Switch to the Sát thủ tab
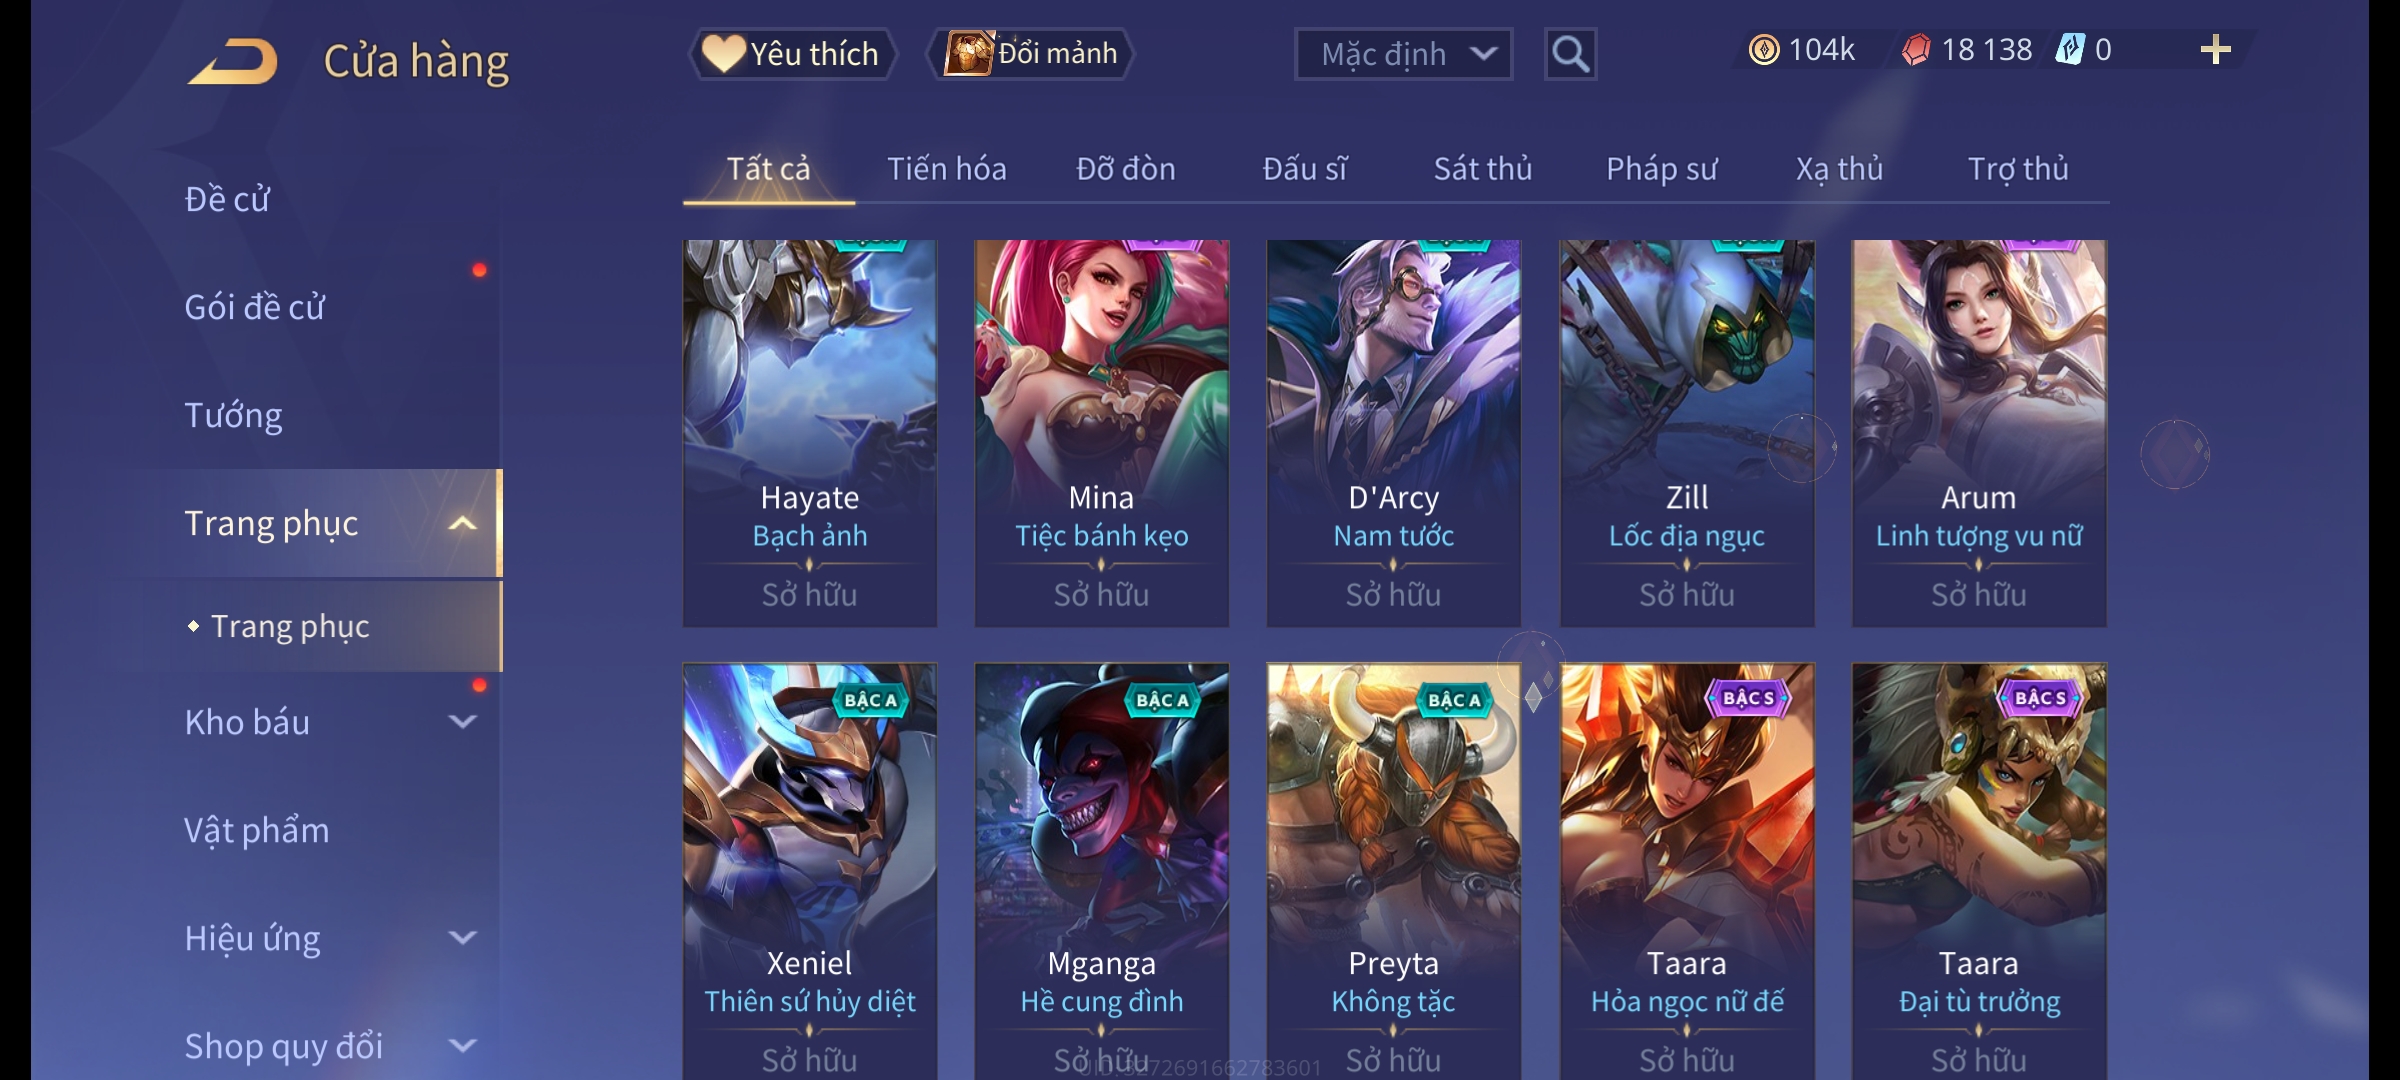The image size is (2400, 1080). click(1482, 169)
